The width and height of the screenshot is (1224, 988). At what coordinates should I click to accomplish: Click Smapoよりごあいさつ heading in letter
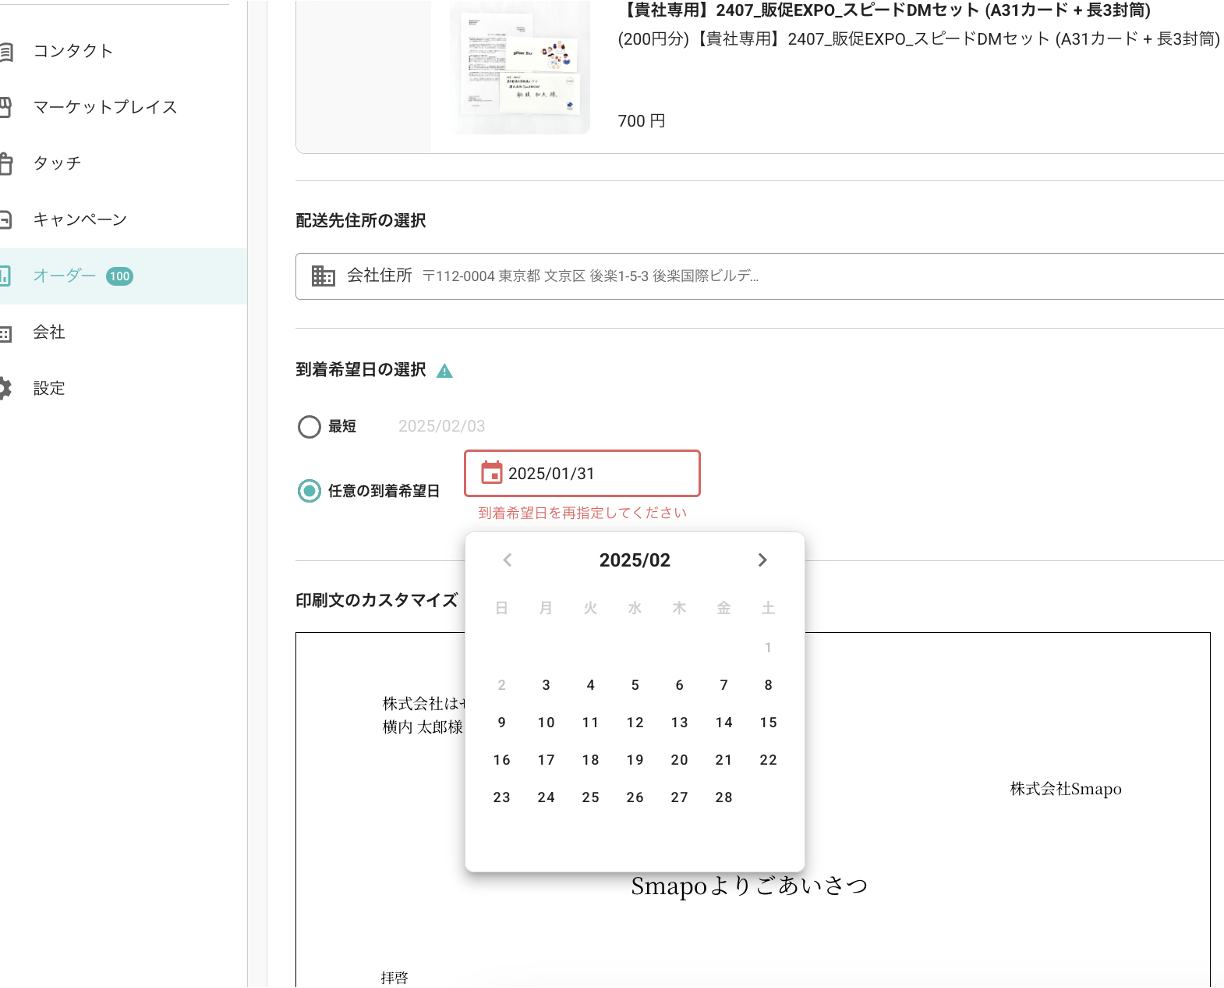click(749, 886)
